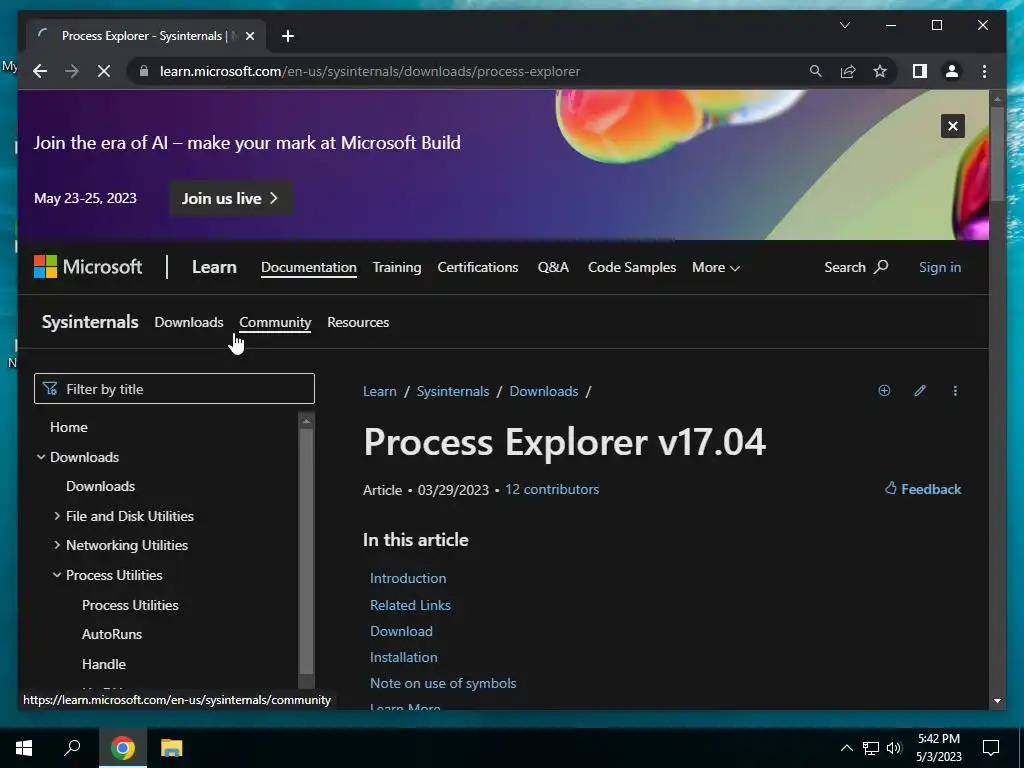Jump to the Download section

(401, 632)
